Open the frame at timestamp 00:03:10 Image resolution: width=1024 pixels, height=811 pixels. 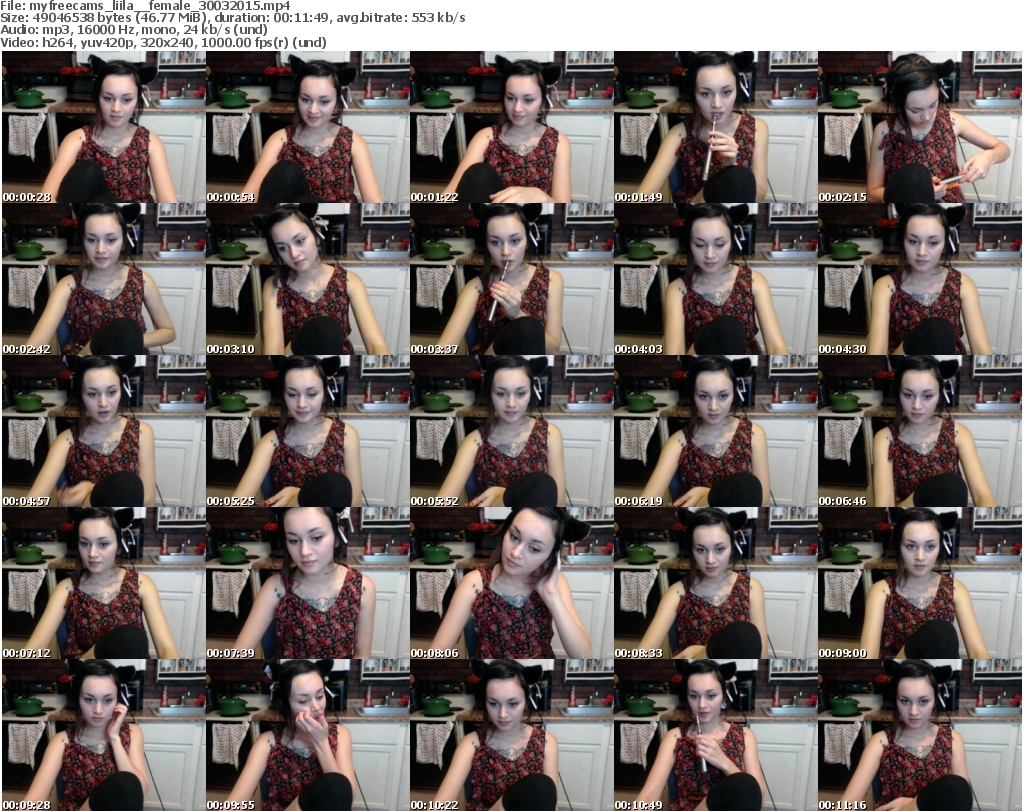point(308,279)
